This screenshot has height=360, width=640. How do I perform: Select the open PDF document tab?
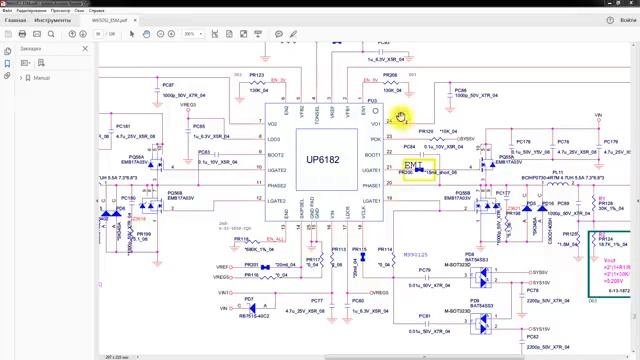pos(109,20)
